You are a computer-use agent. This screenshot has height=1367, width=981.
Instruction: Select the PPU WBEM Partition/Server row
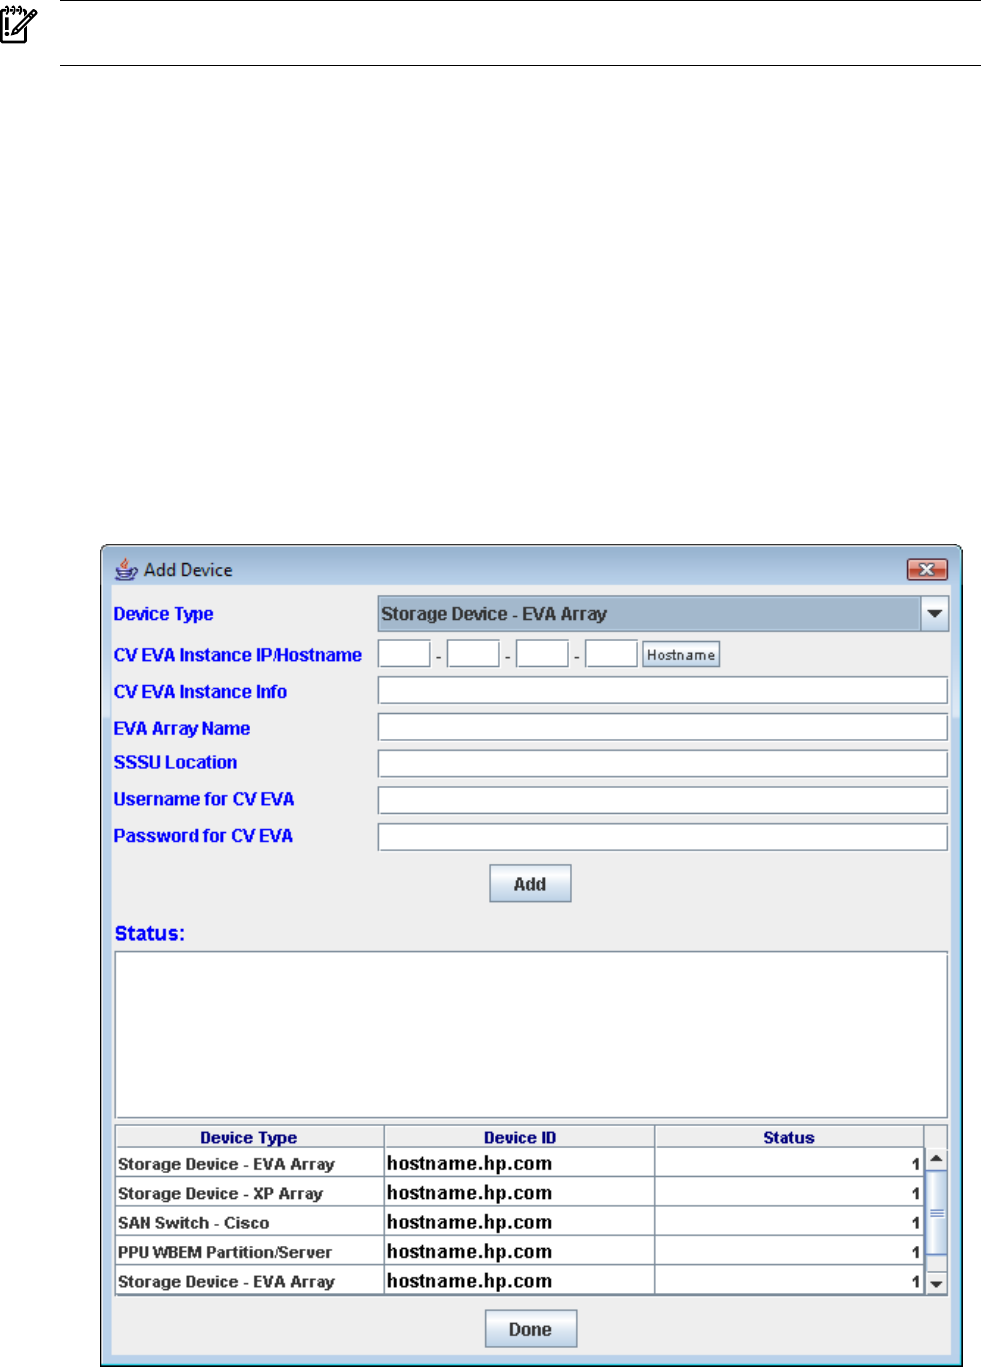pos(519,1251)
